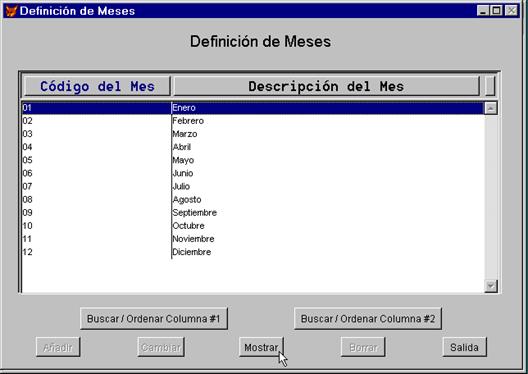Screen dimensions: 528x374
Task: Click the Mostrar button
Action: coord(261,347)
